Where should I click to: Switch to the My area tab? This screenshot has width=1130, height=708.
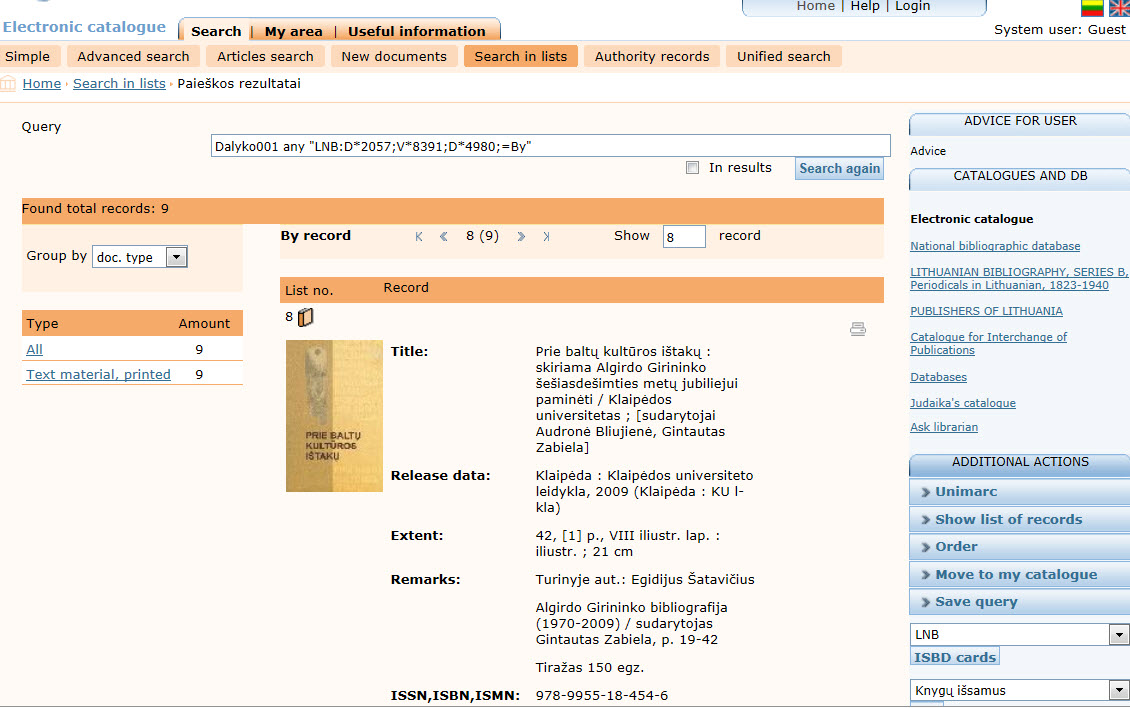[292, 31]
